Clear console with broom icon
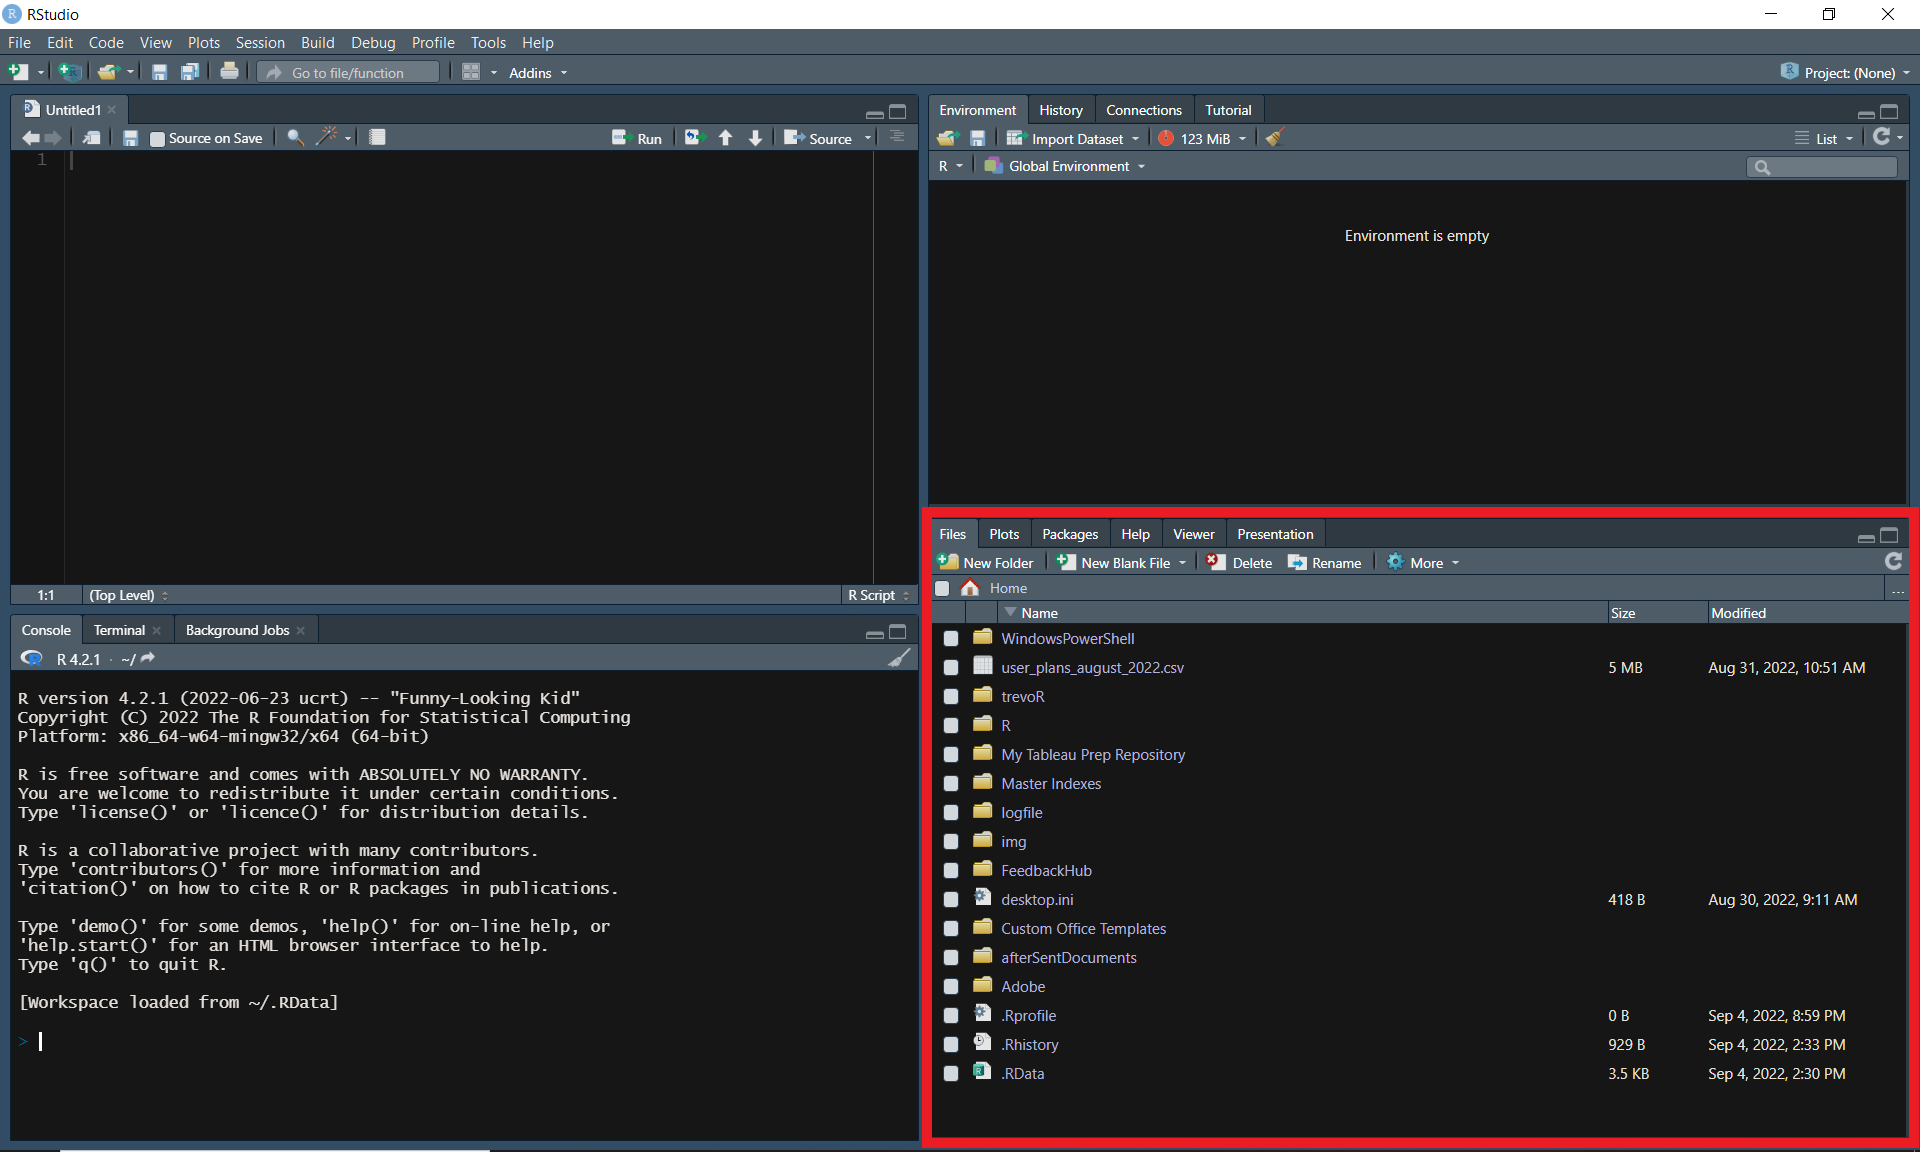This screenshot has height=1152, width=1920. [x=900, y=657]
